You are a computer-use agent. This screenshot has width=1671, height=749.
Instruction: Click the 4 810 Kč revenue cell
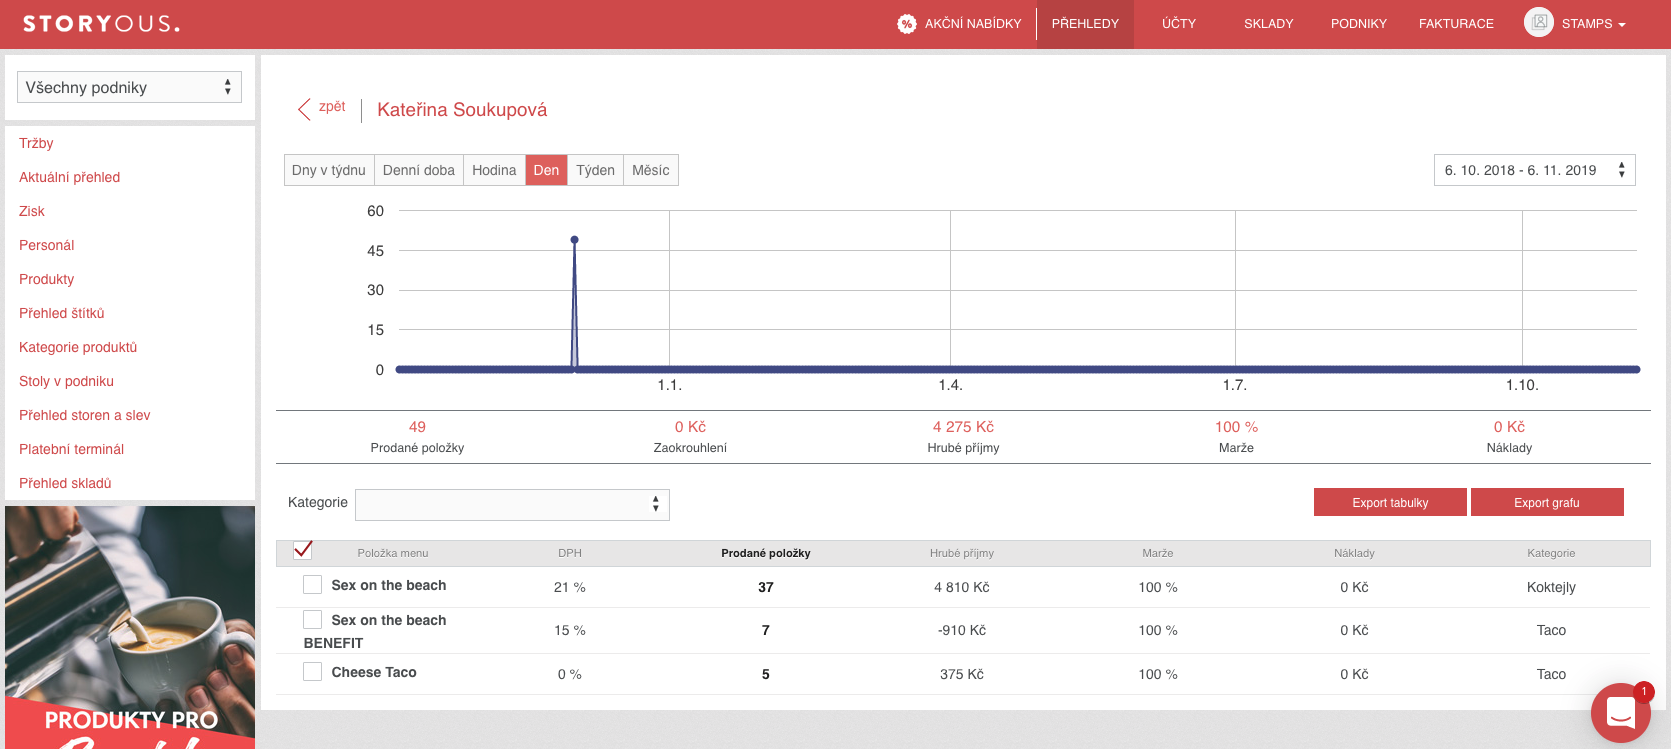point(962,587)
